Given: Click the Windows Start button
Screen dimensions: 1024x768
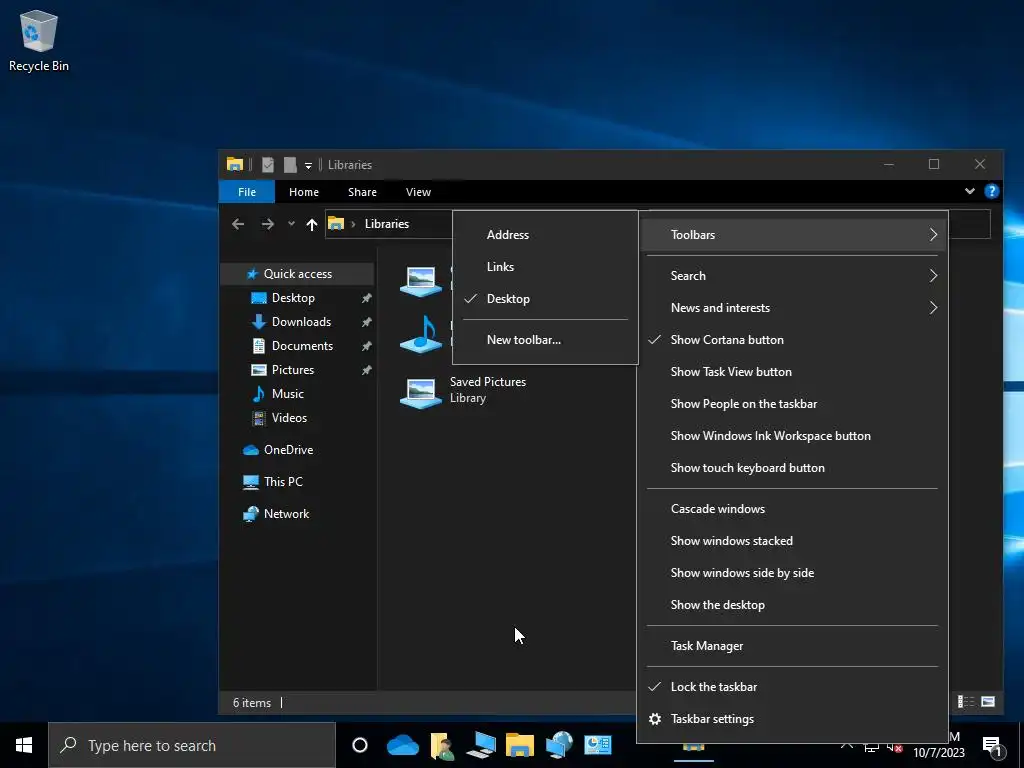Looking at the screenshot, I should coord(24,745).
